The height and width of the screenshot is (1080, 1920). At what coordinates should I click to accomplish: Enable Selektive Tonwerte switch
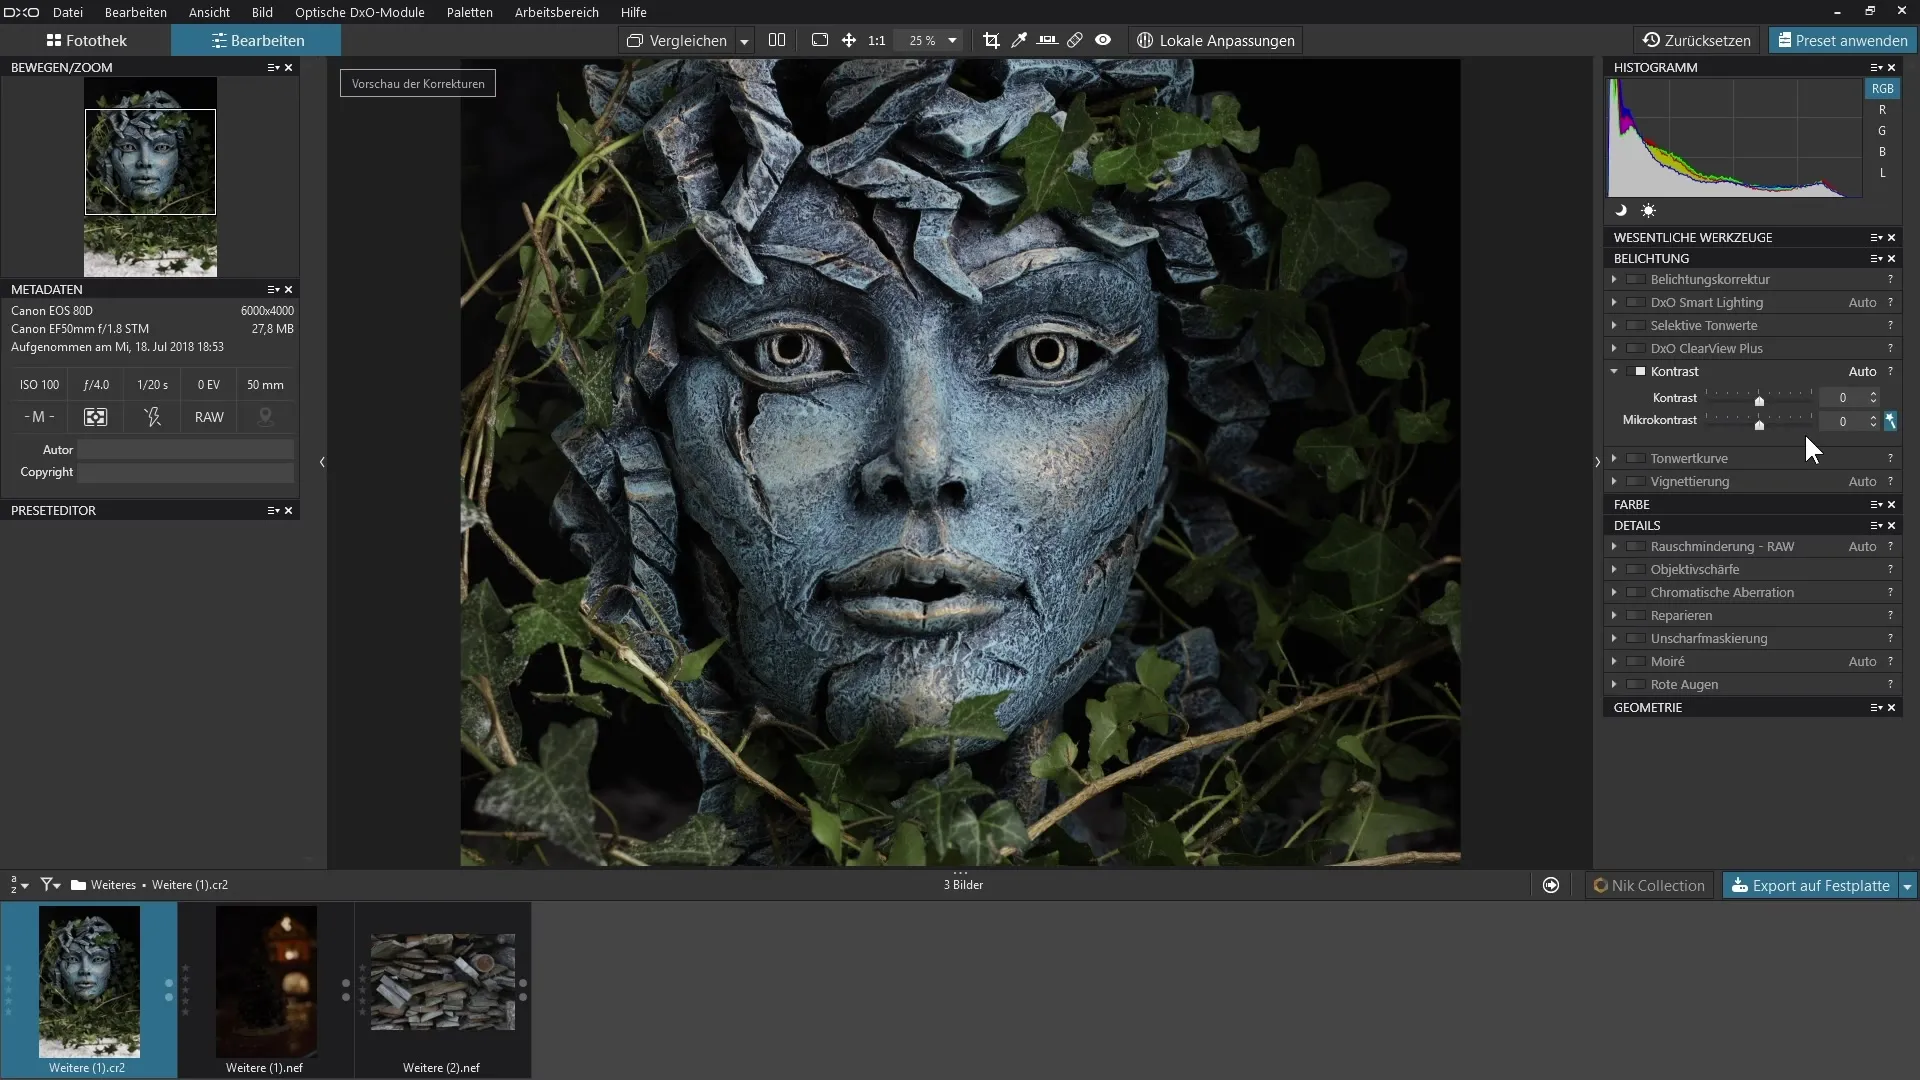click(x=1636, y=325)
